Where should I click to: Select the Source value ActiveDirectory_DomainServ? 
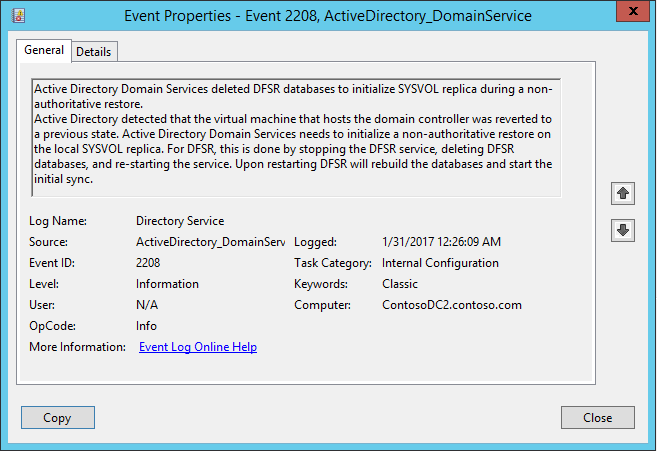(210, 242)
